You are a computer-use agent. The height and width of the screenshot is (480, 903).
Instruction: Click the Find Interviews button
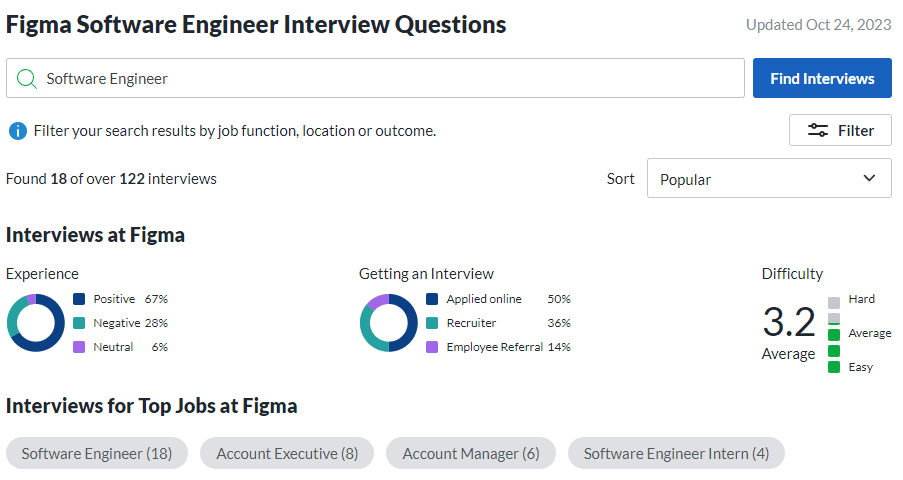tap(822, 78)
